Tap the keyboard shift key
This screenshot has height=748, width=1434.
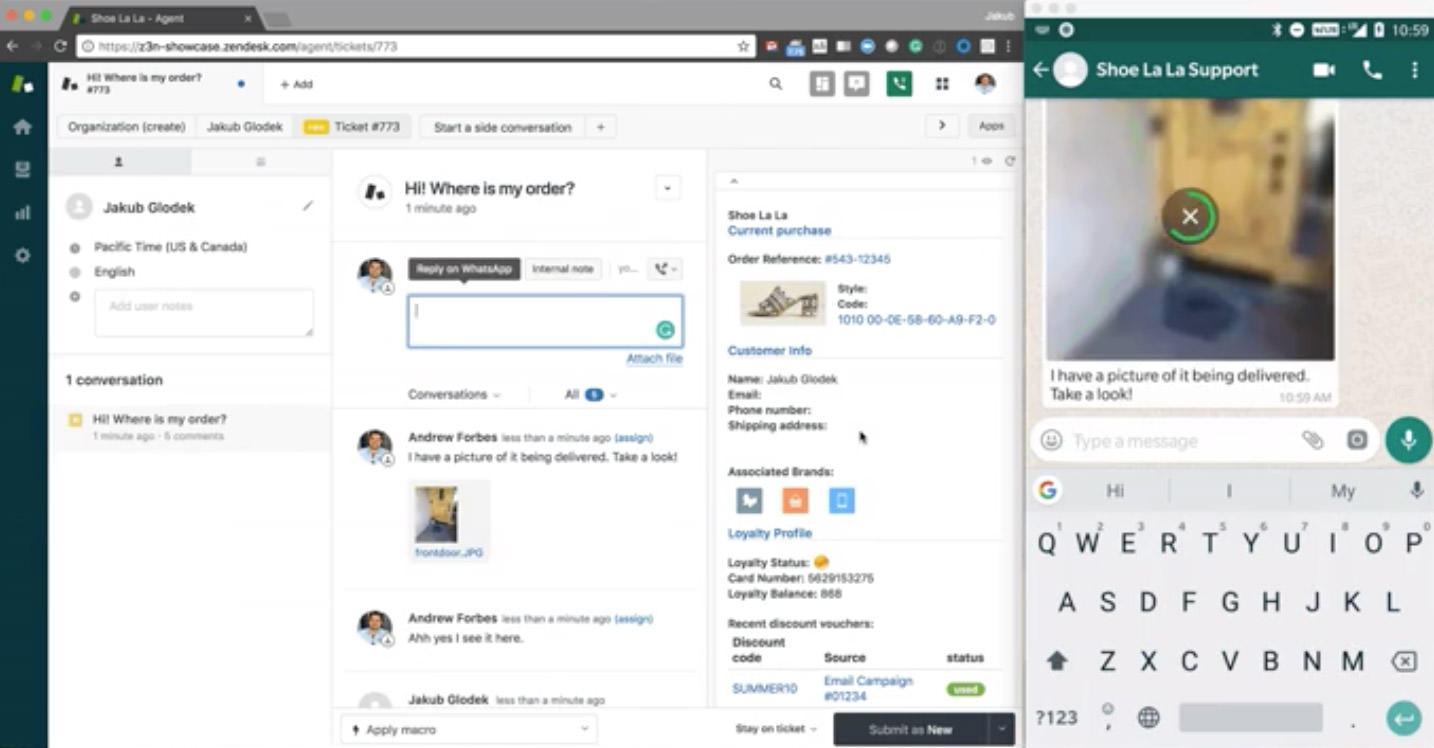click(1057, 661)
